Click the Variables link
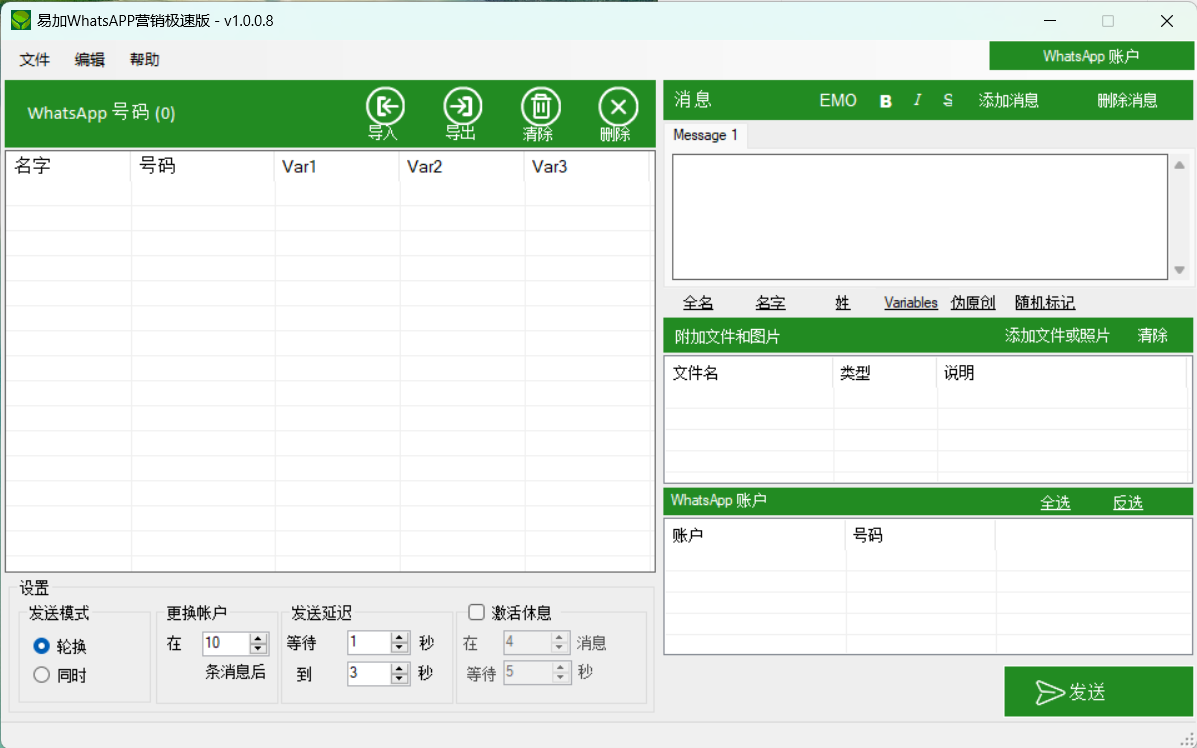This screenshot has width=1197, height=748. click(911, 303)
